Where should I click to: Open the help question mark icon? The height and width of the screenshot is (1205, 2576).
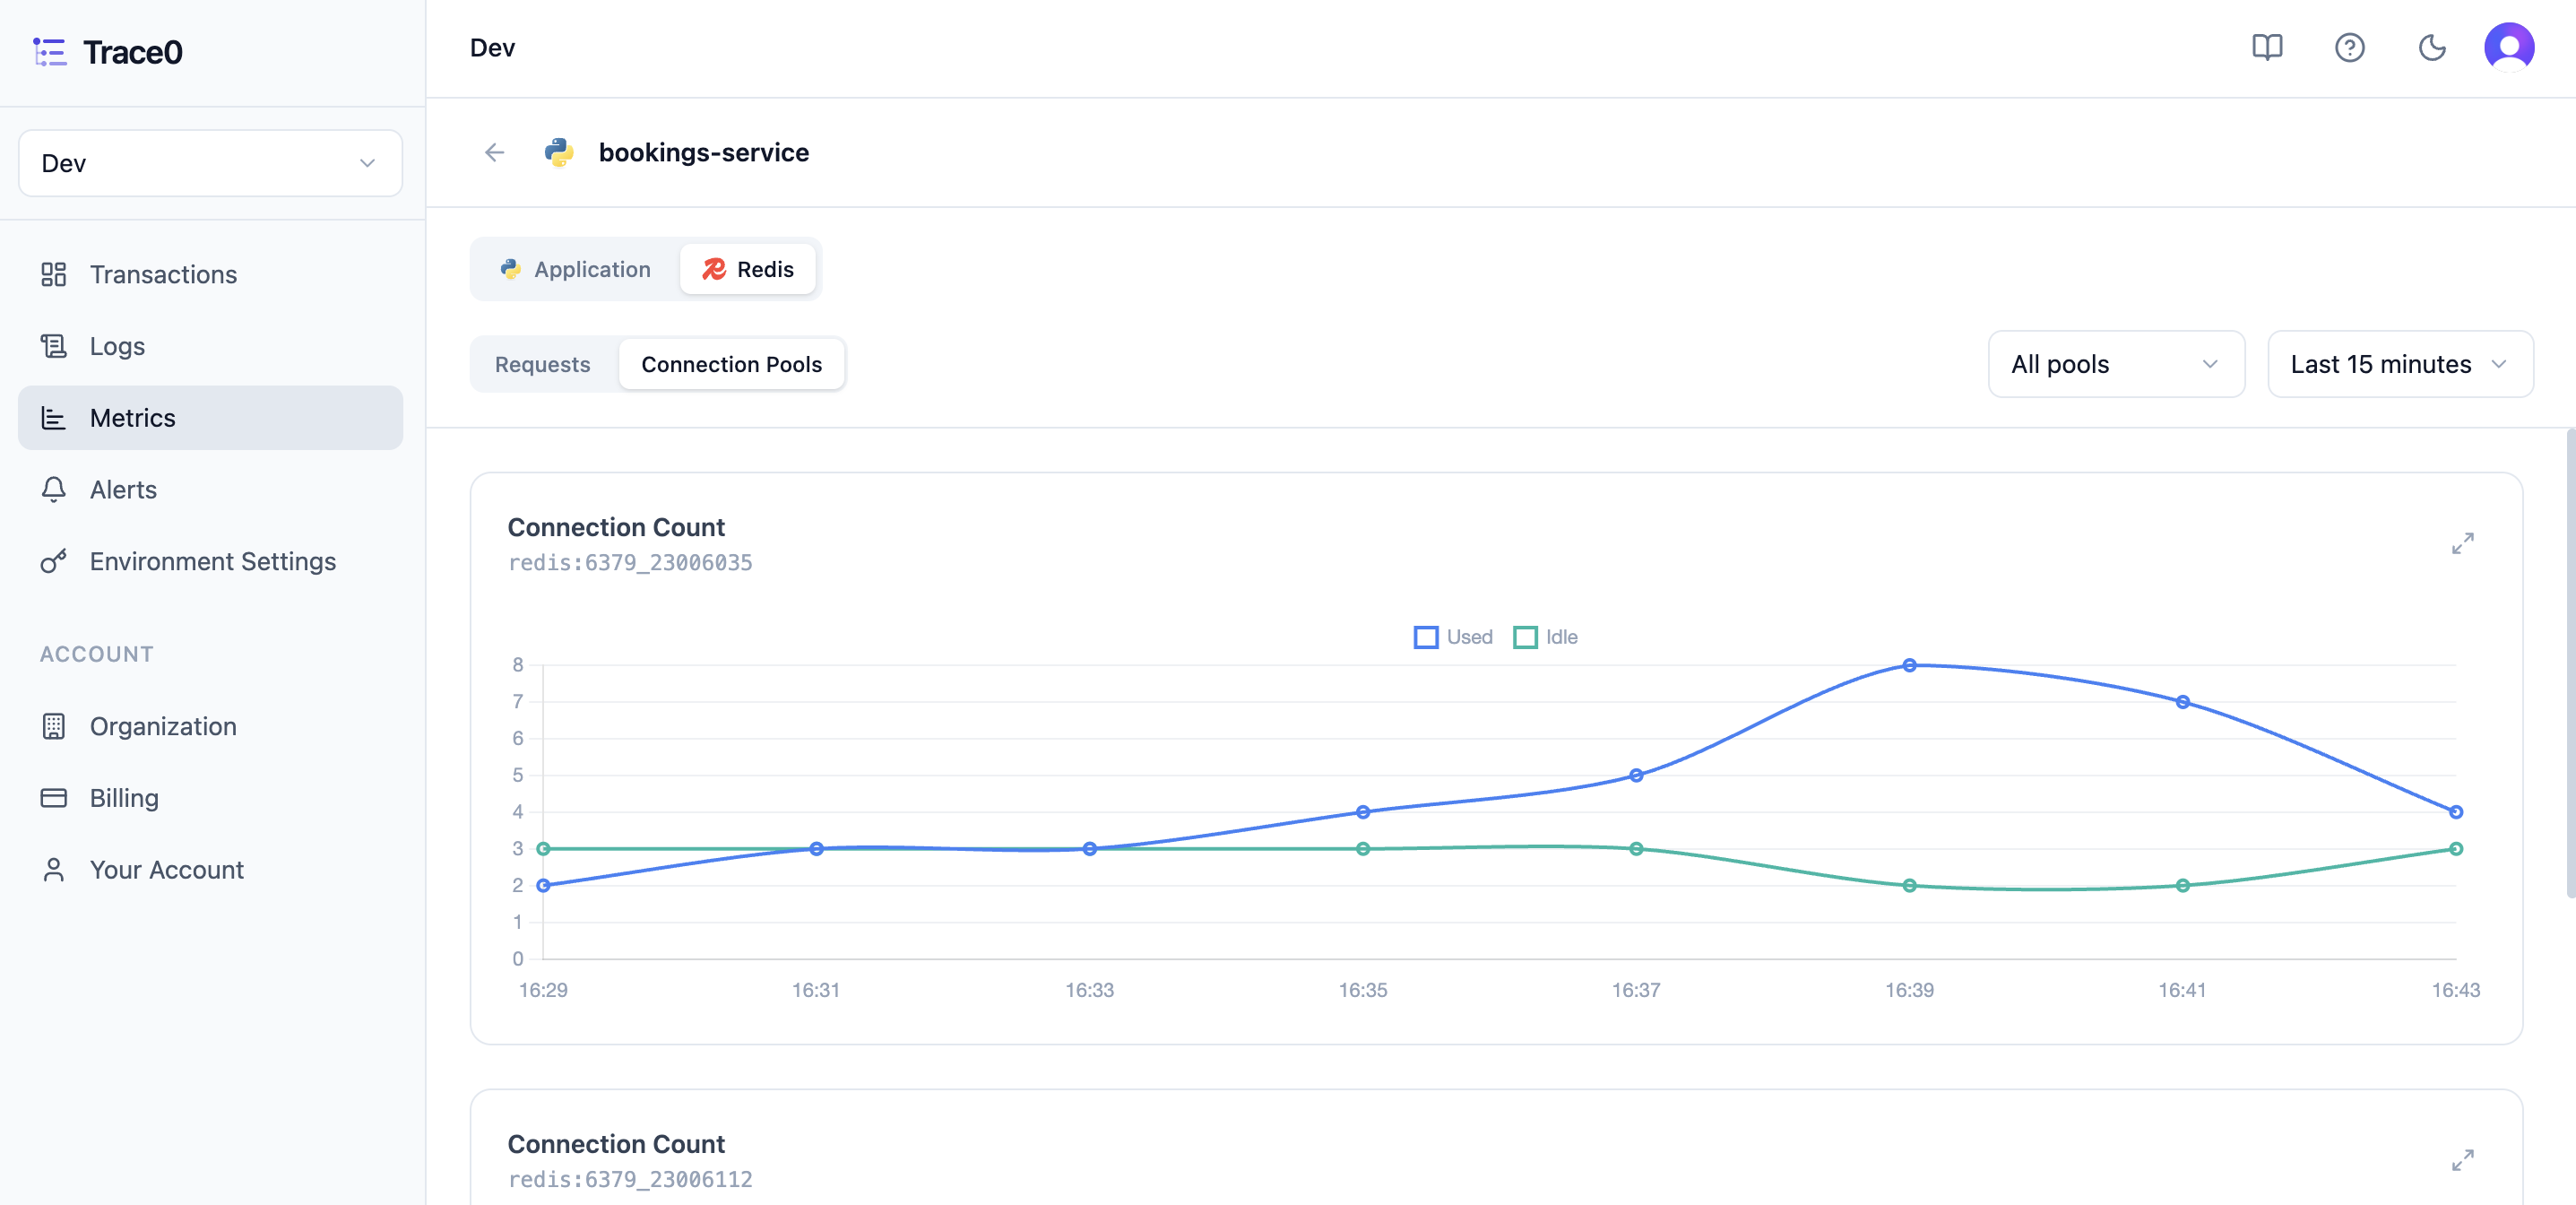point(2349,47)
